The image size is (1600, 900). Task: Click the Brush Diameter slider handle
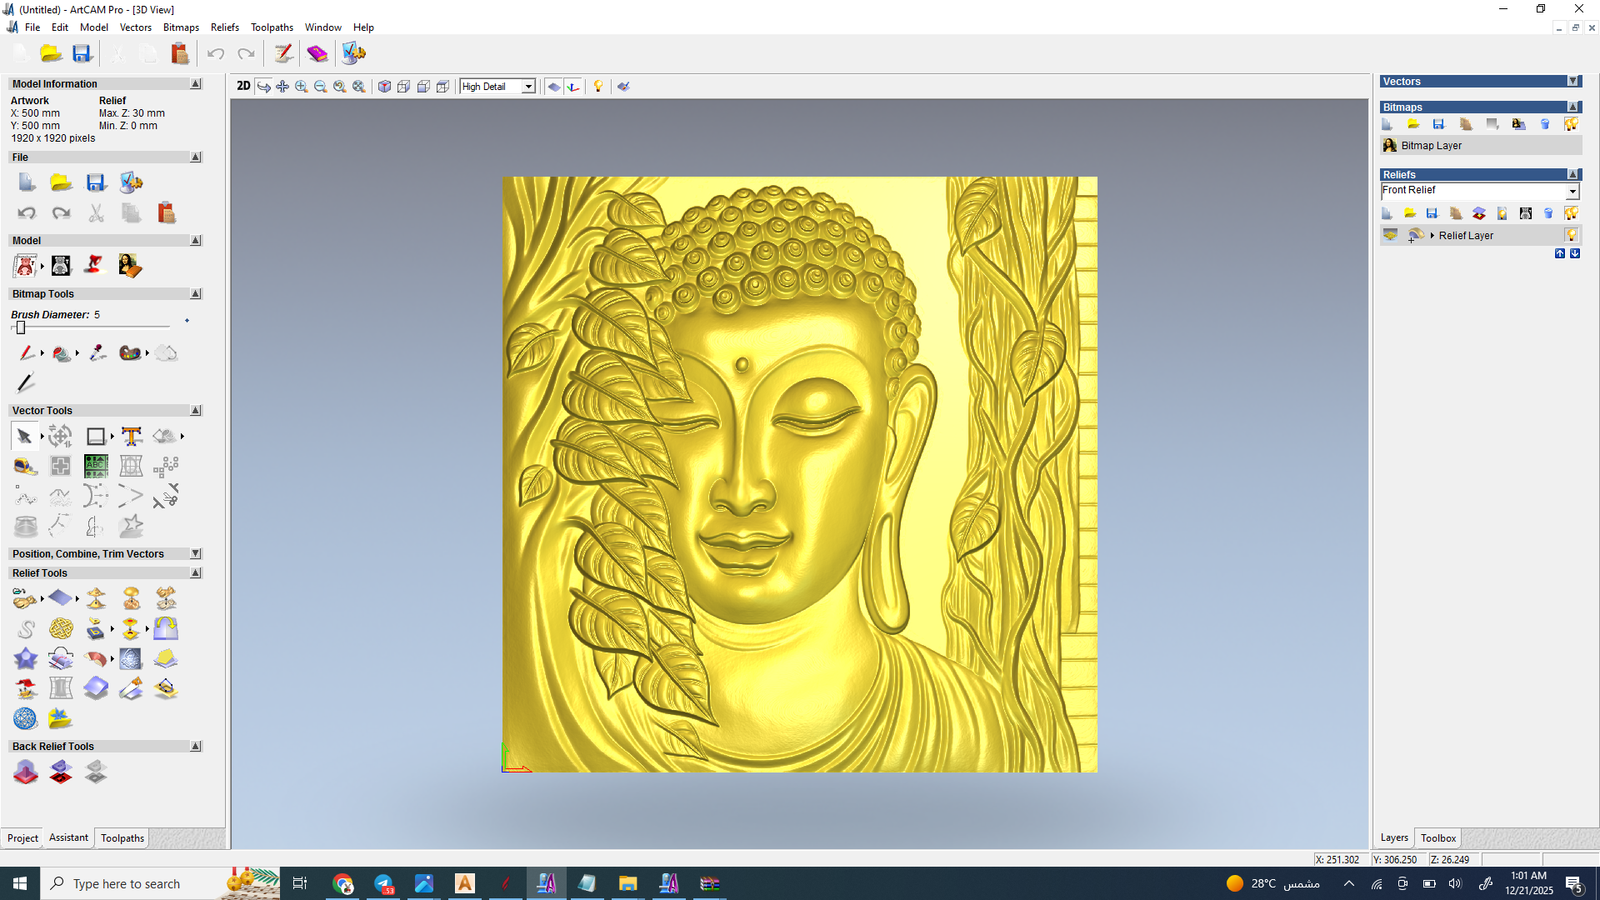tap(20, 328)
